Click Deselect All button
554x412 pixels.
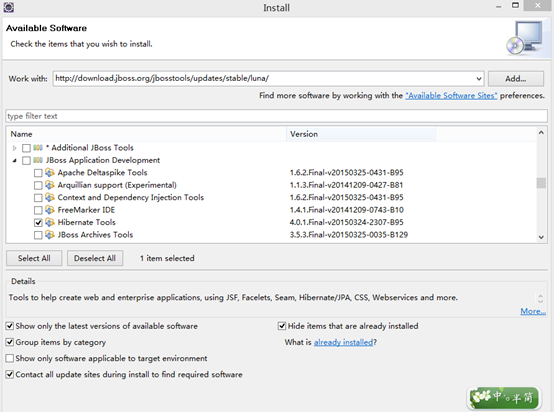(x=95, y=258)
